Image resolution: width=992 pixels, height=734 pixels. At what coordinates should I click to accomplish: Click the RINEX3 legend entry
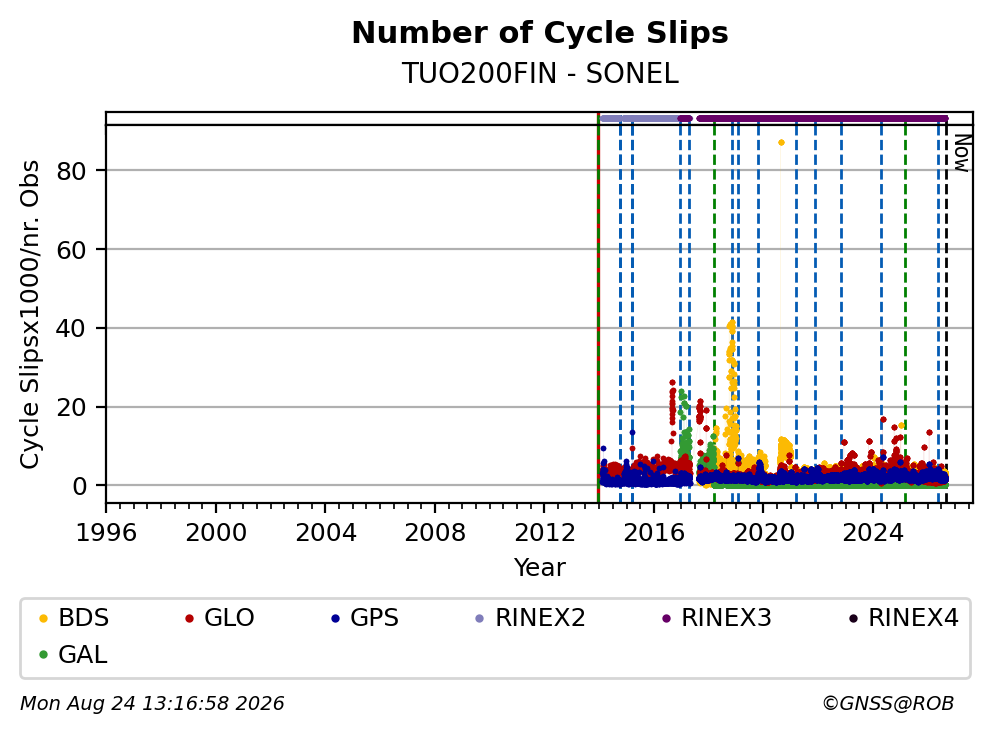coord(717,618)
